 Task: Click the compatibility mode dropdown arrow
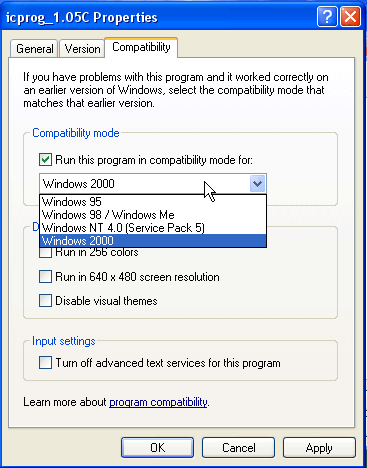coord(257,184)
